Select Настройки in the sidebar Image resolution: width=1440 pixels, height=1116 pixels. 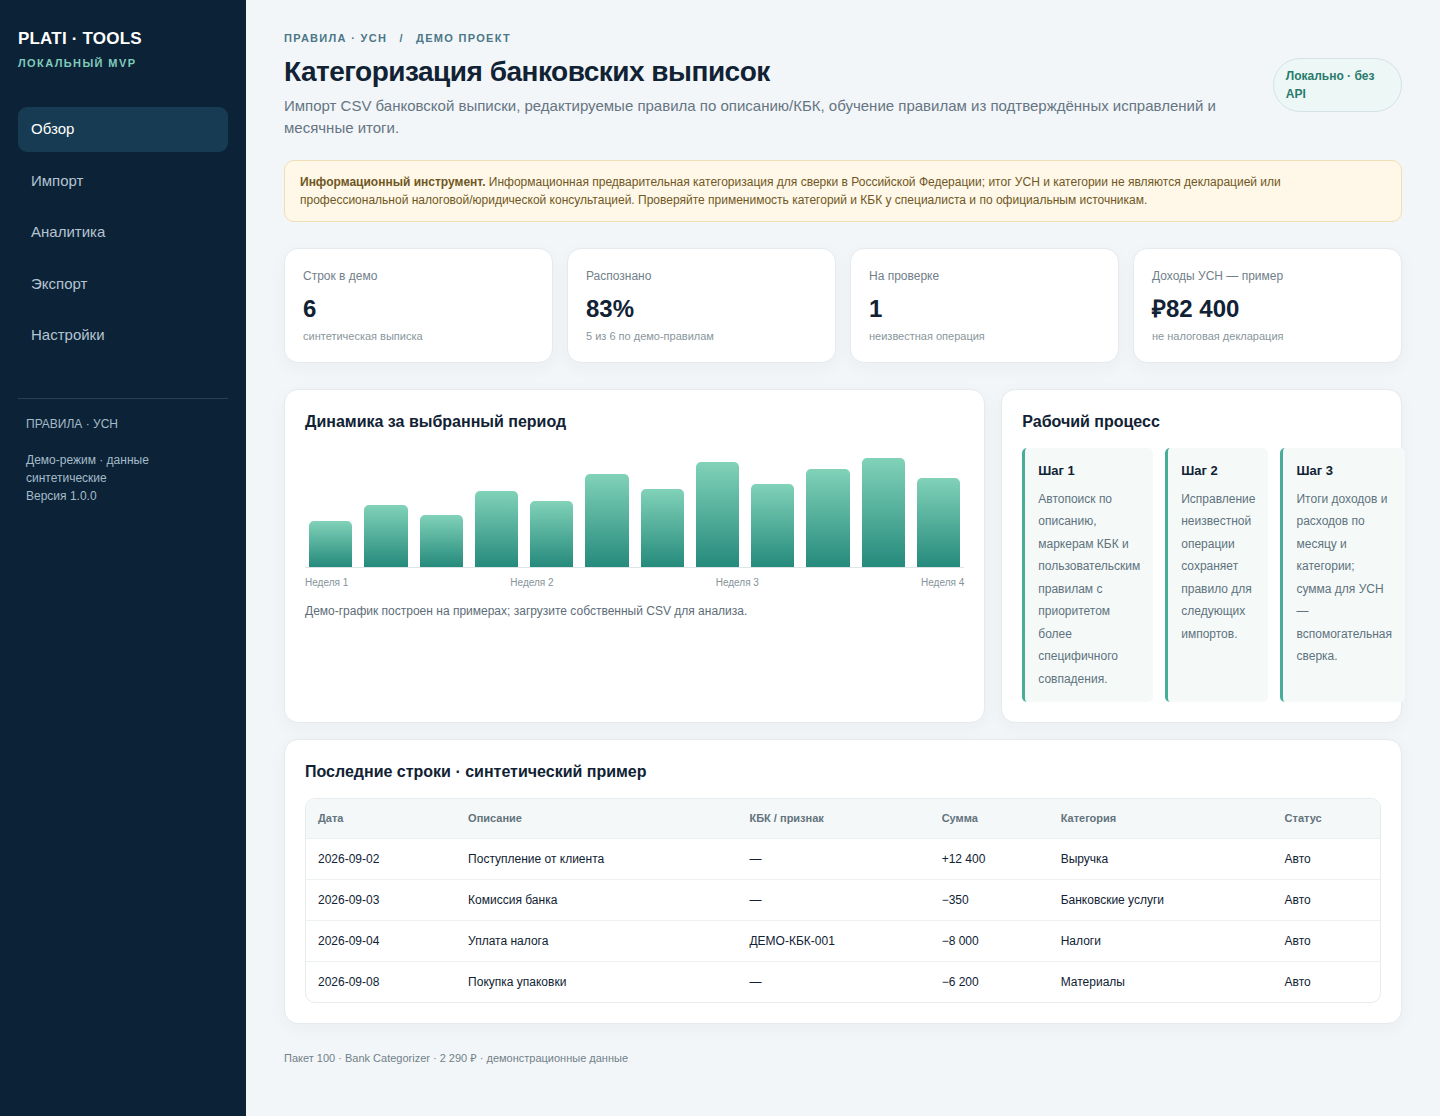coord(123,335)
